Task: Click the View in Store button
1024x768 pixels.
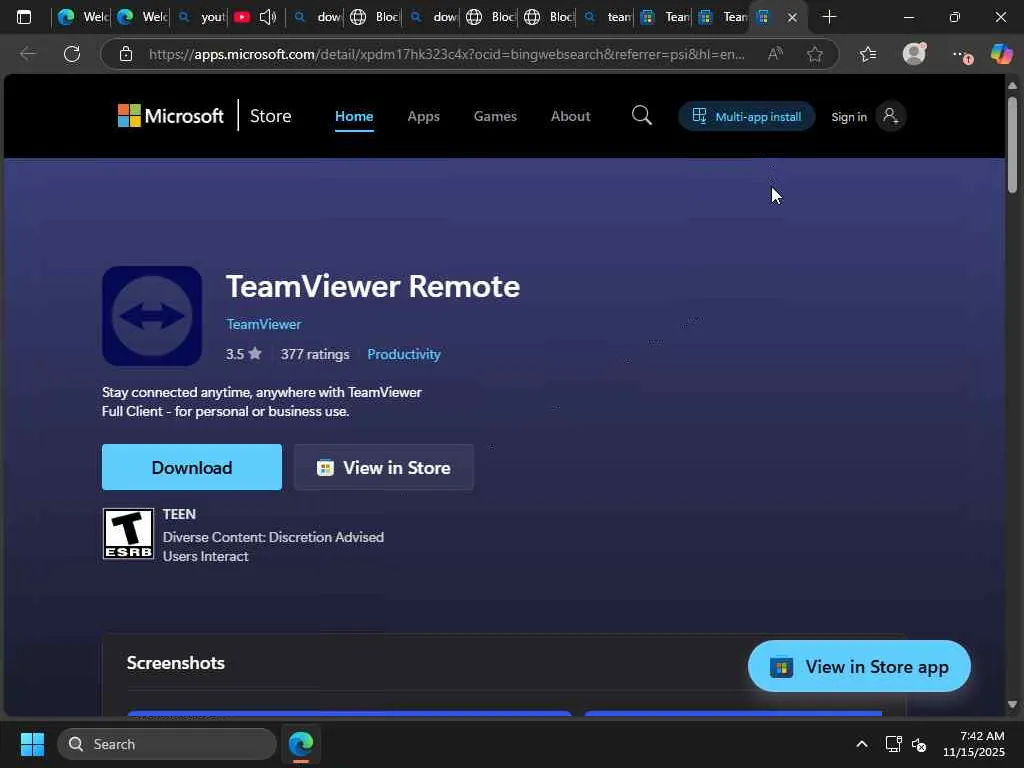Action: [x=384, y=467]
